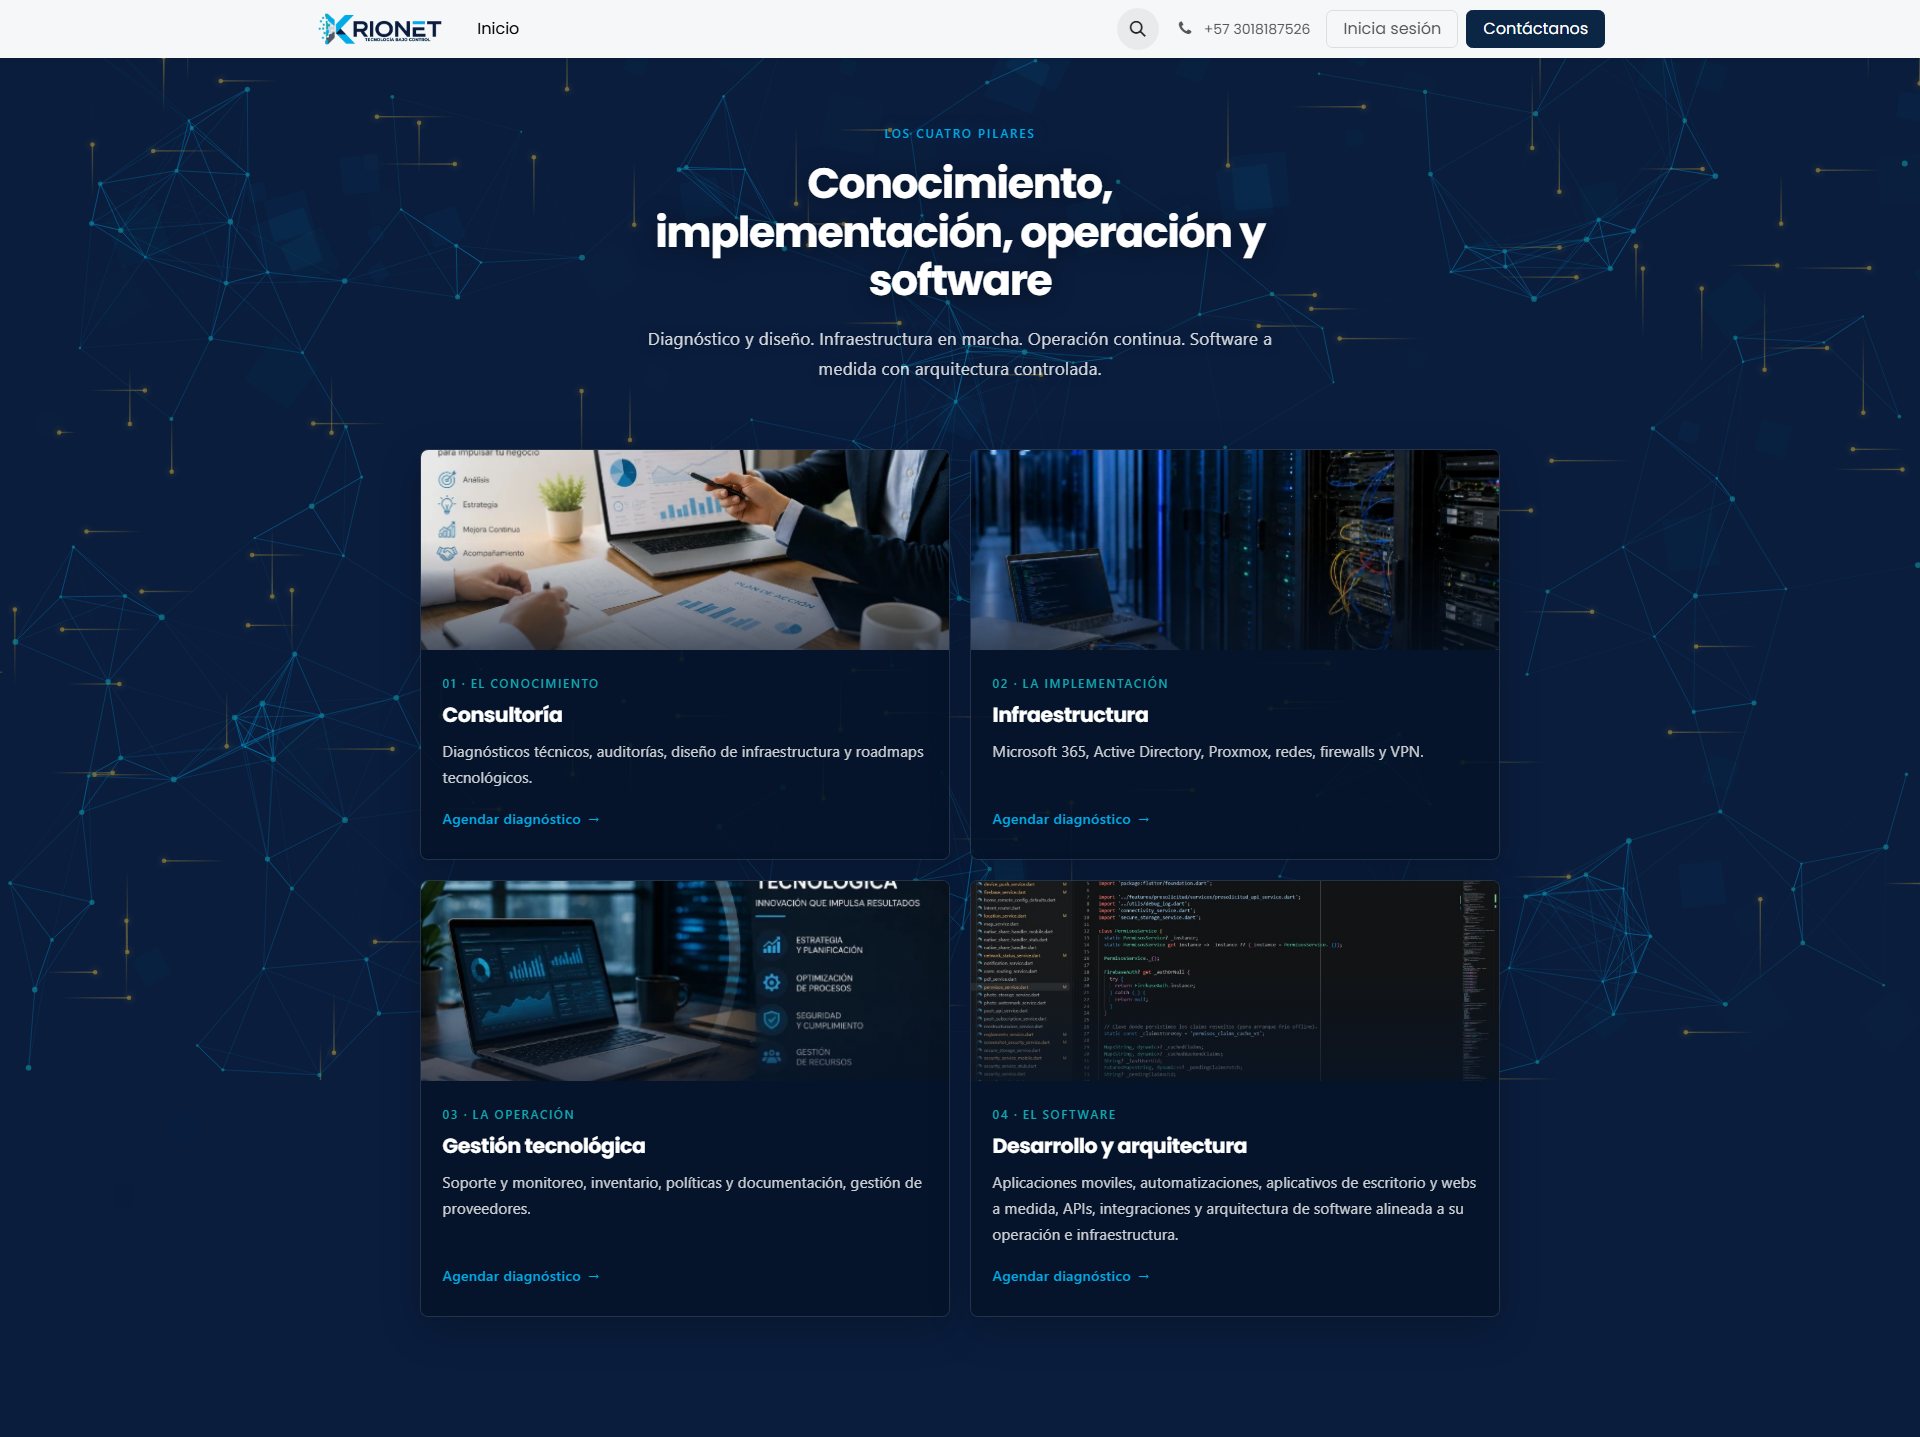Click the main heading 'Conocimiento, implementación, operación y software'

tap(960, 232)
